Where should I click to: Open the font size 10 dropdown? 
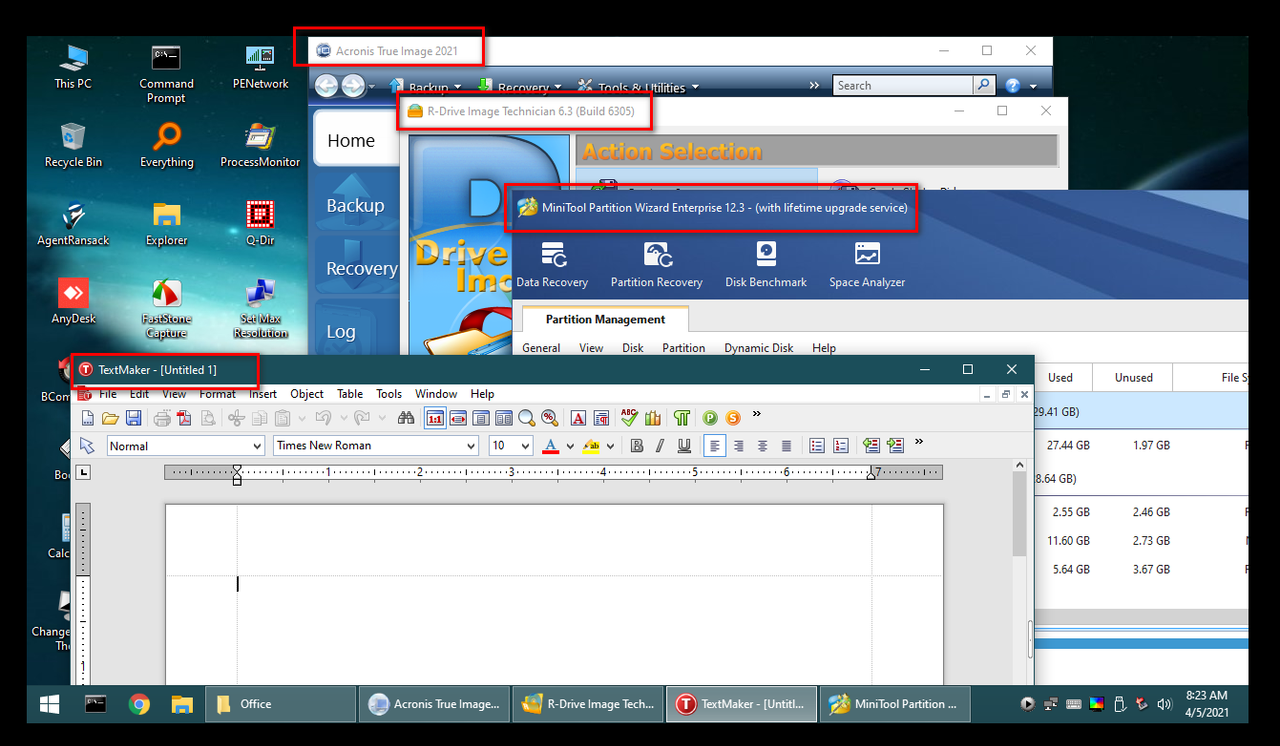coord(526,446)
